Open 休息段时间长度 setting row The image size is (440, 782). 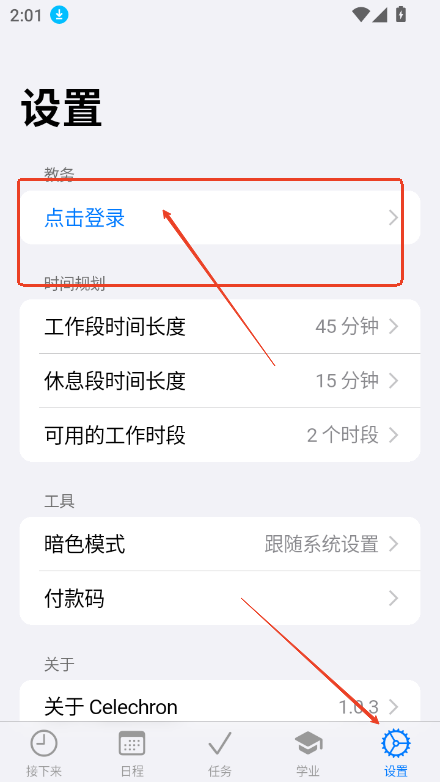click(220, 381)
